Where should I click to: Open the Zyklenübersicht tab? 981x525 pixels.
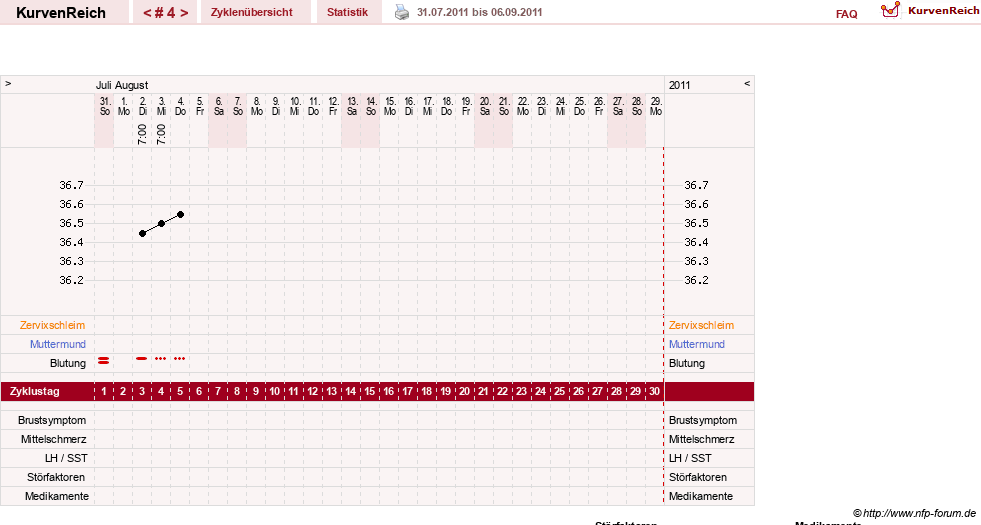[252, 12]
